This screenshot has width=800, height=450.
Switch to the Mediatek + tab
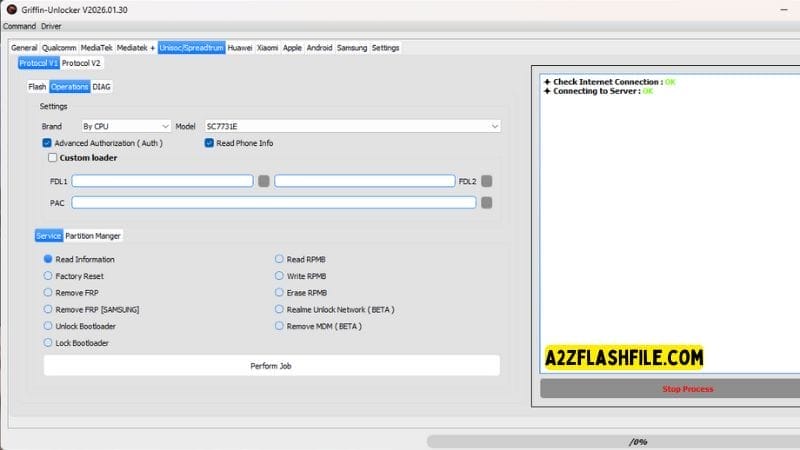pyautogui.click(x=136, y=47)
